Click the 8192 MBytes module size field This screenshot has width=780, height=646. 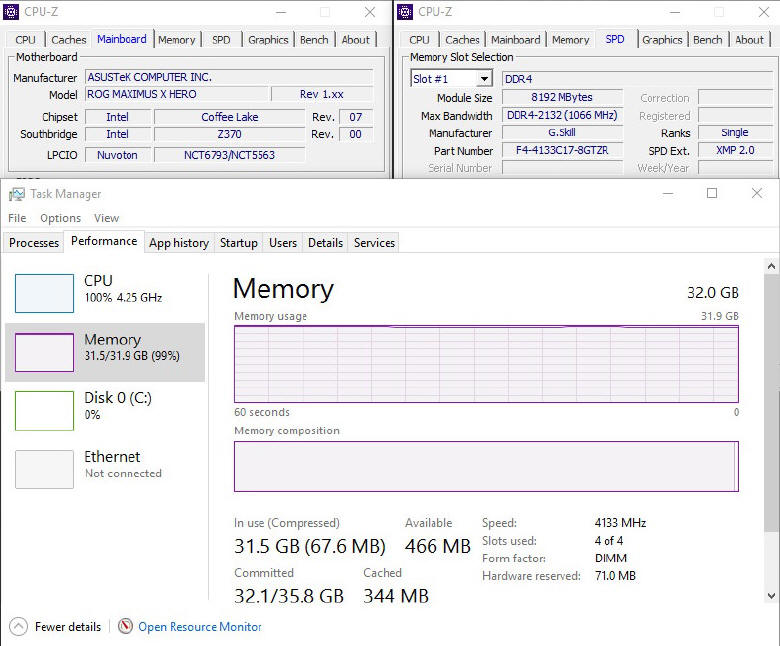tap(562, 97)
